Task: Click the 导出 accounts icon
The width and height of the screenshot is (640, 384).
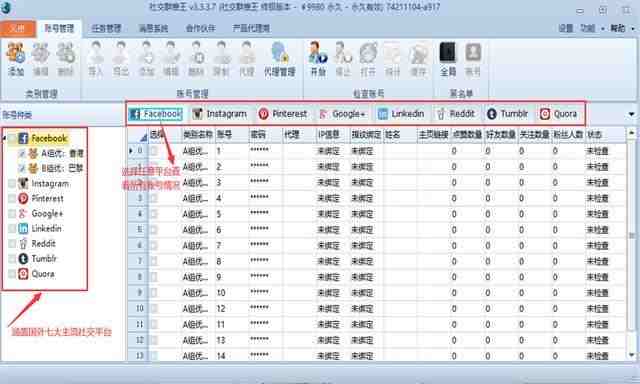Action: point(121,59)
